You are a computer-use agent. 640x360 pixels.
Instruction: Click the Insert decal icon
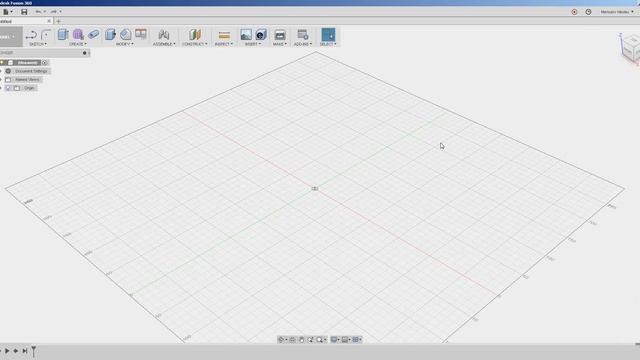tap(261, 35)
